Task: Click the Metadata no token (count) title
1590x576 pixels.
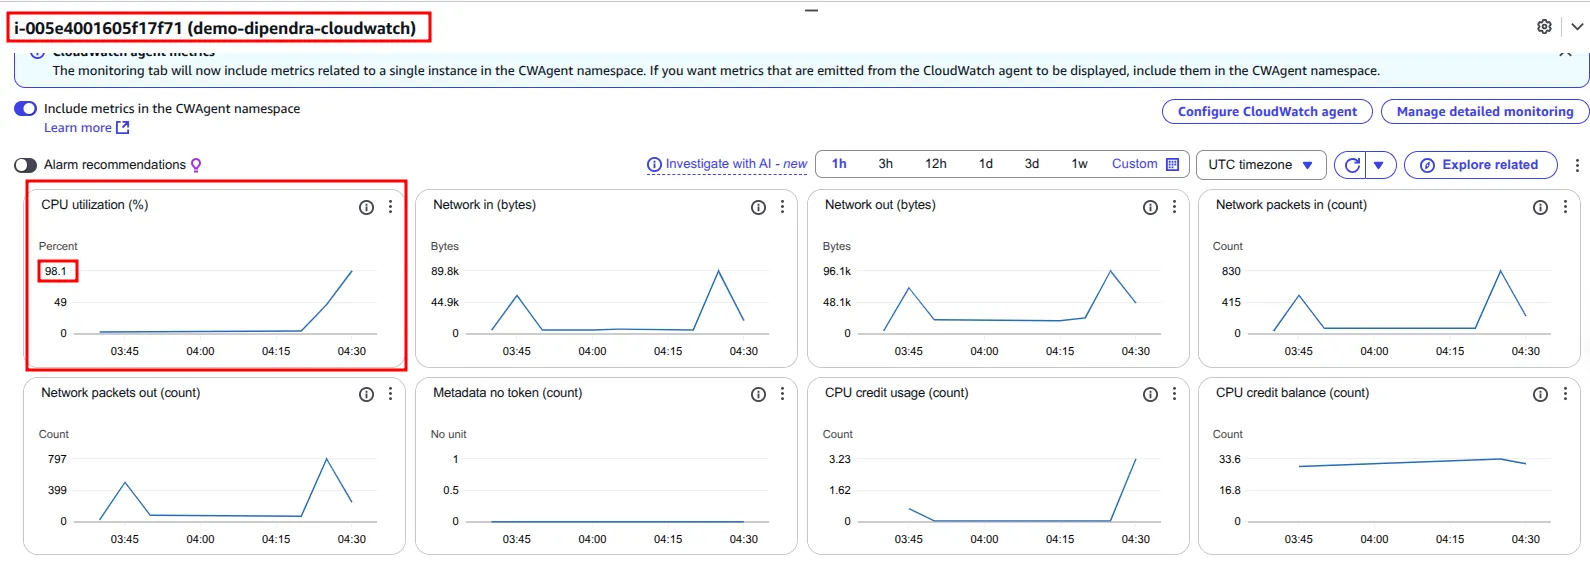Action: point(507,393)
